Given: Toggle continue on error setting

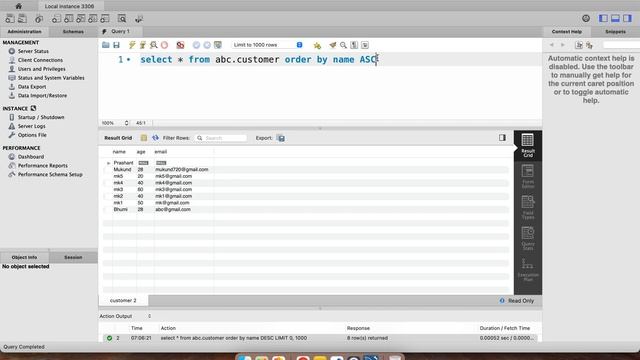Looking at the screenshot, I should [x=180, y=45].
